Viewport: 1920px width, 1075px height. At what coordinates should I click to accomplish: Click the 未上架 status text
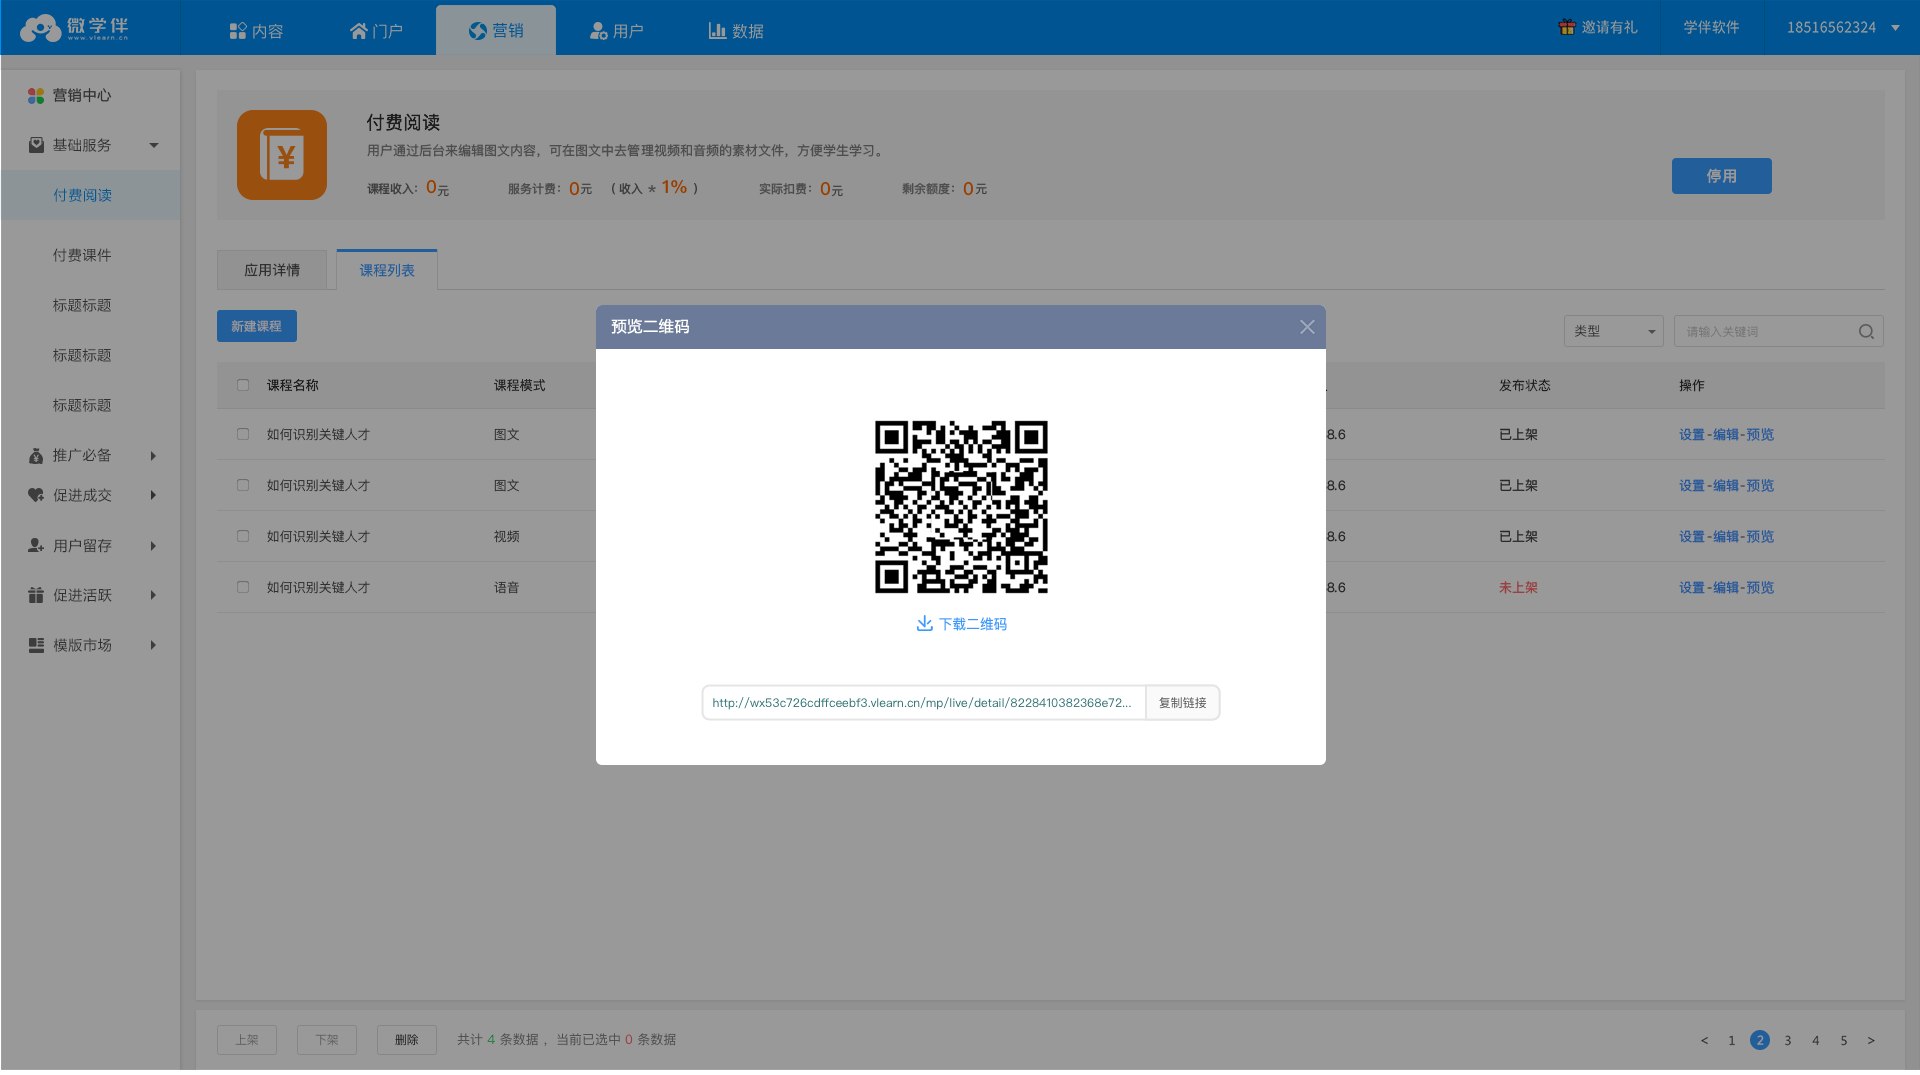point(1518,588)
